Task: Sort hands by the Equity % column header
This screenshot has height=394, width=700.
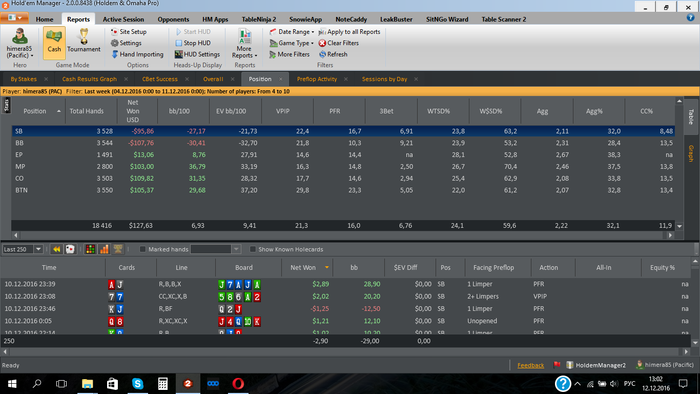Action: 662,267
